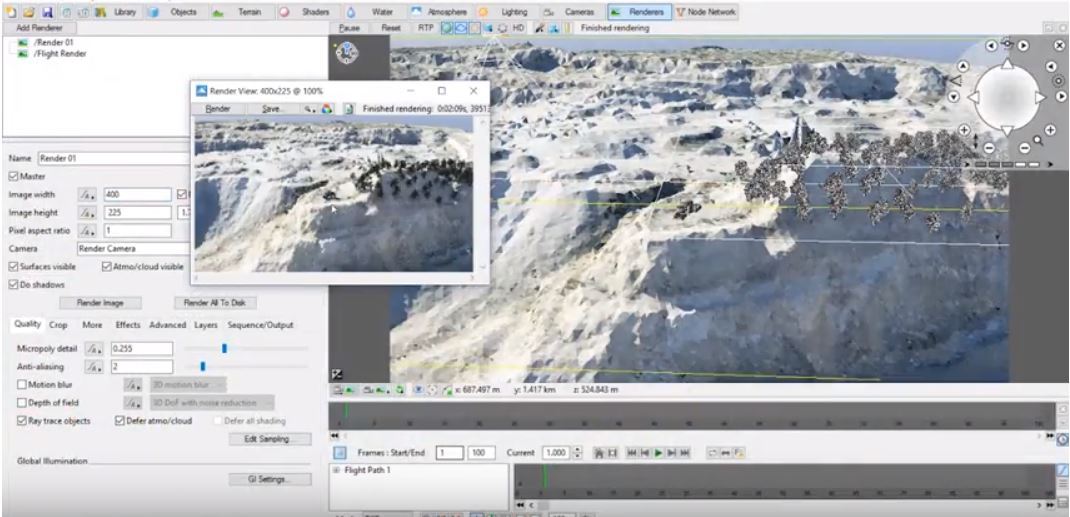Enable the Motion blur checkbox
Viewport: 1070px width, 517px height.
point(22,385)
